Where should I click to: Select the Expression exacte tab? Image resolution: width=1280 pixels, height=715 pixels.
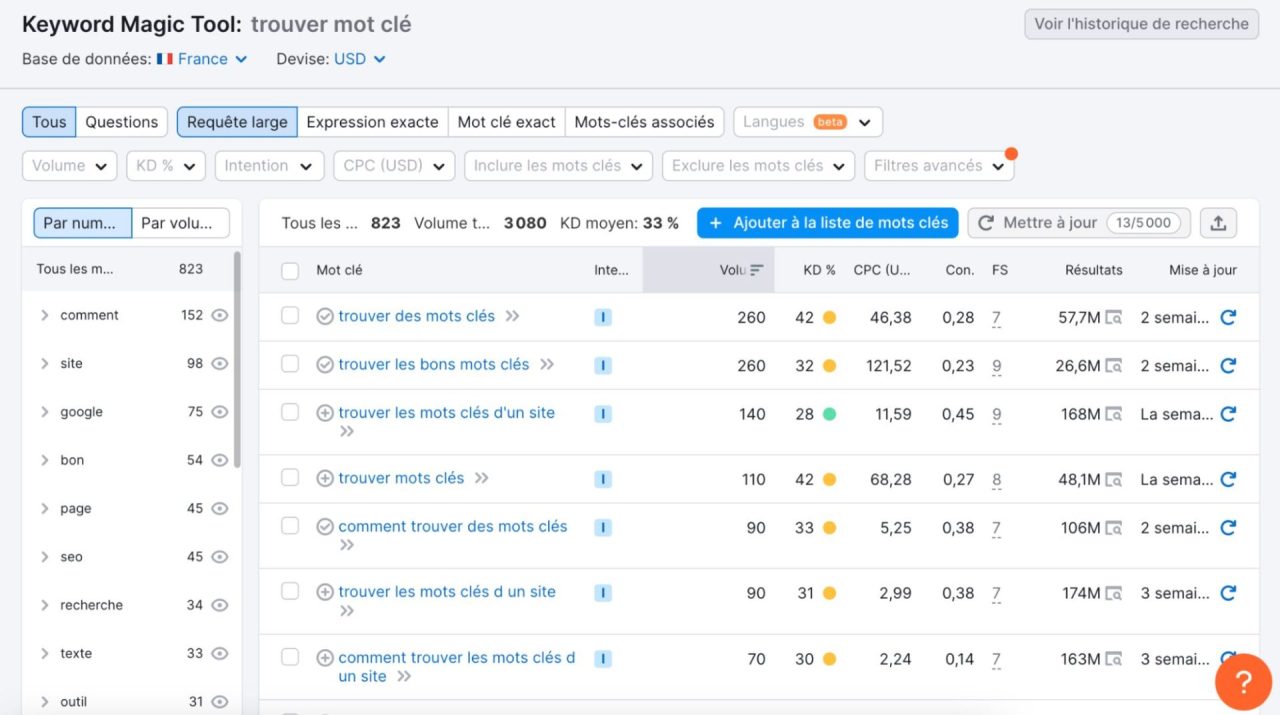[372, 121]
